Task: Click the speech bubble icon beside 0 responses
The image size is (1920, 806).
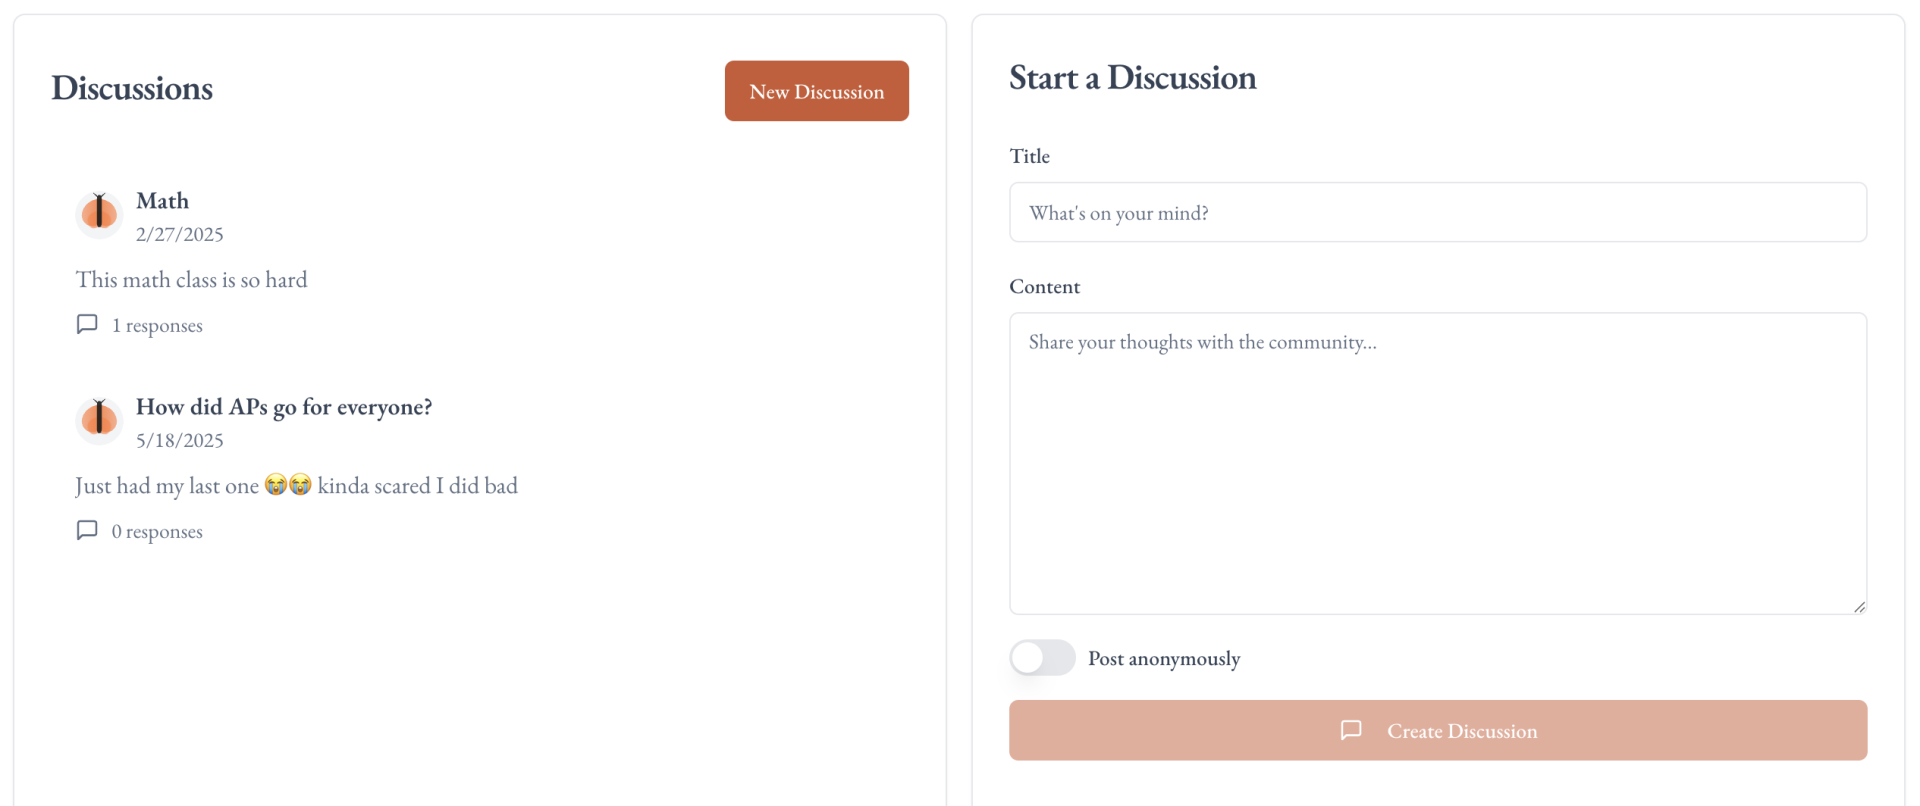Action: point(87,530)
